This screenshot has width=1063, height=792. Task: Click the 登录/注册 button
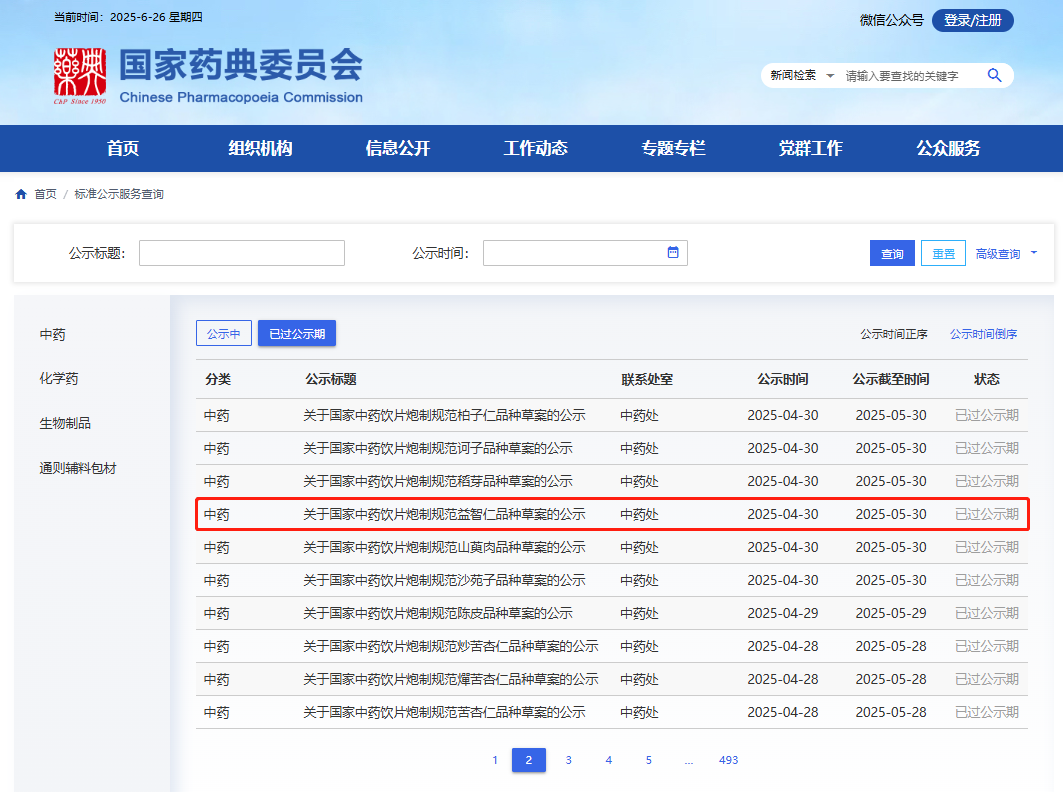coord(972,20)
